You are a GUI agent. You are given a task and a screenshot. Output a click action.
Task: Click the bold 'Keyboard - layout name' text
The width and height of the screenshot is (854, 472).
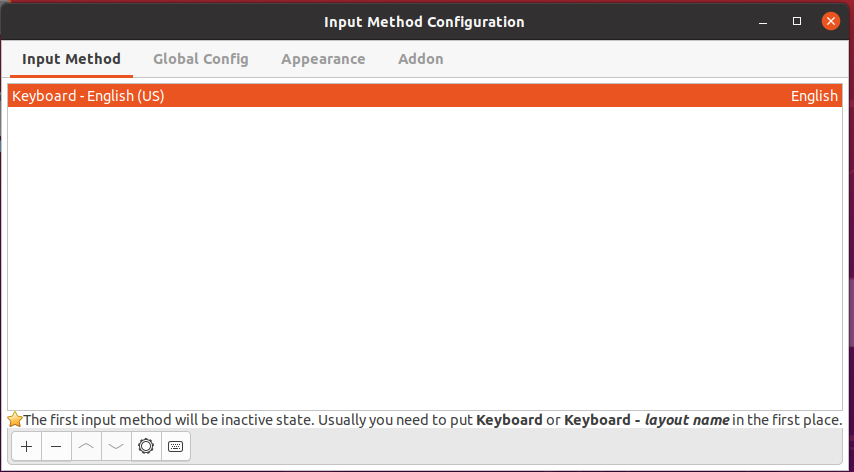coord(646,420)
